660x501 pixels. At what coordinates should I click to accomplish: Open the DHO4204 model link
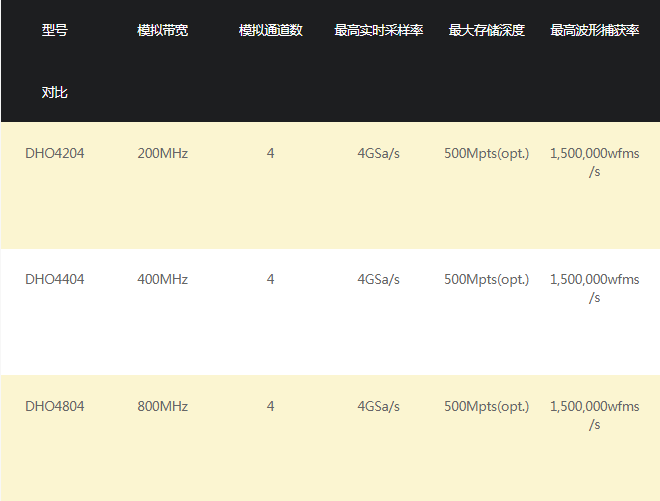pyautogui.click(x=55, y=153)
